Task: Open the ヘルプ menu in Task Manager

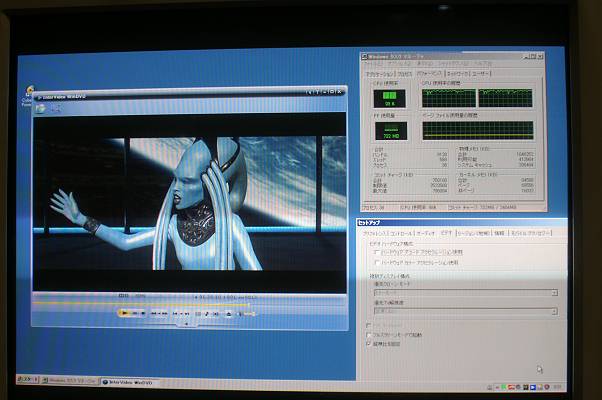Action: (x=482, y=64)
